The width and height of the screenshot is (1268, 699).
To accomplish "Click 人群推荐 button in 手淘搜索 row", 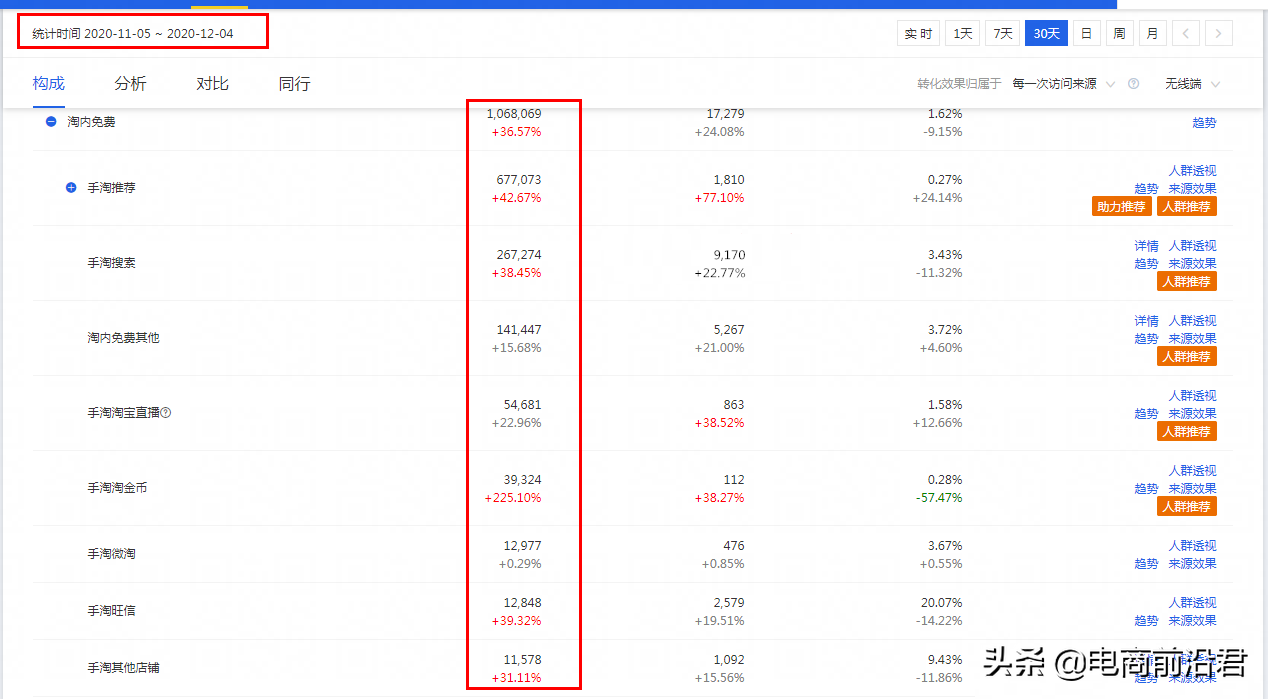I will [x=1187, y=282].
